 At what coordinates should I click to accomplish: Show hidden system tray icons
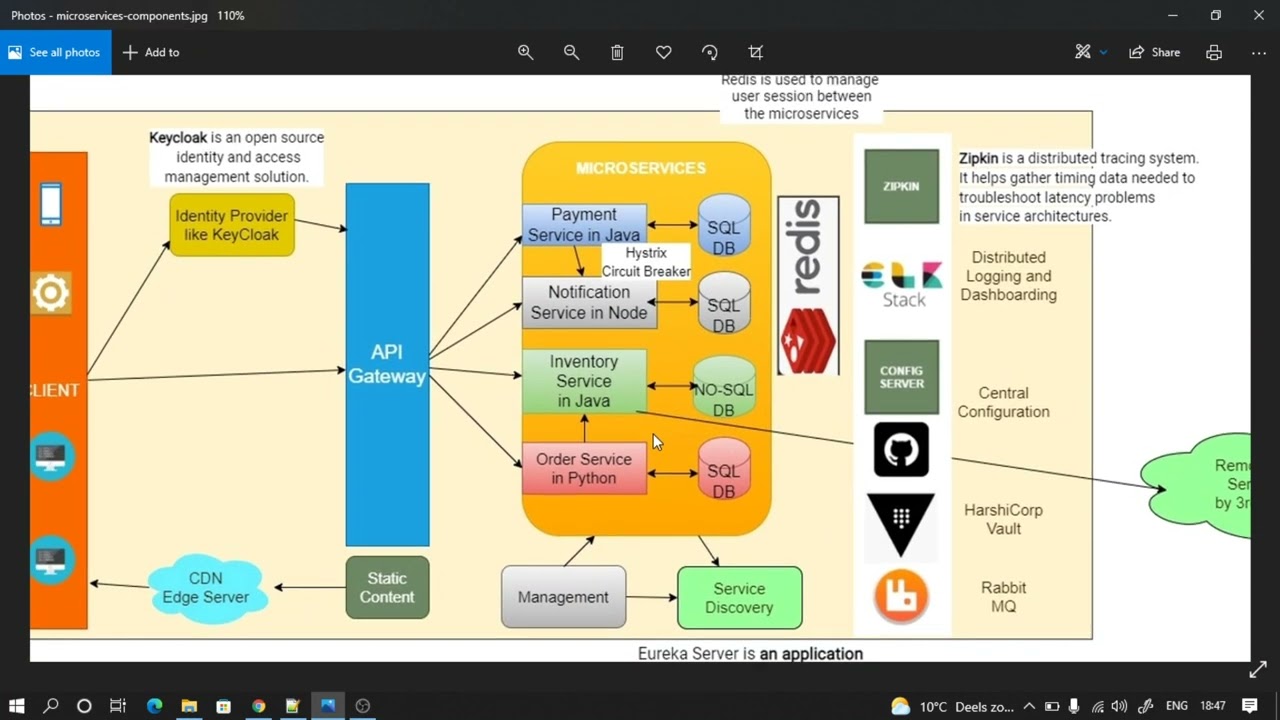coord(1029,706)
